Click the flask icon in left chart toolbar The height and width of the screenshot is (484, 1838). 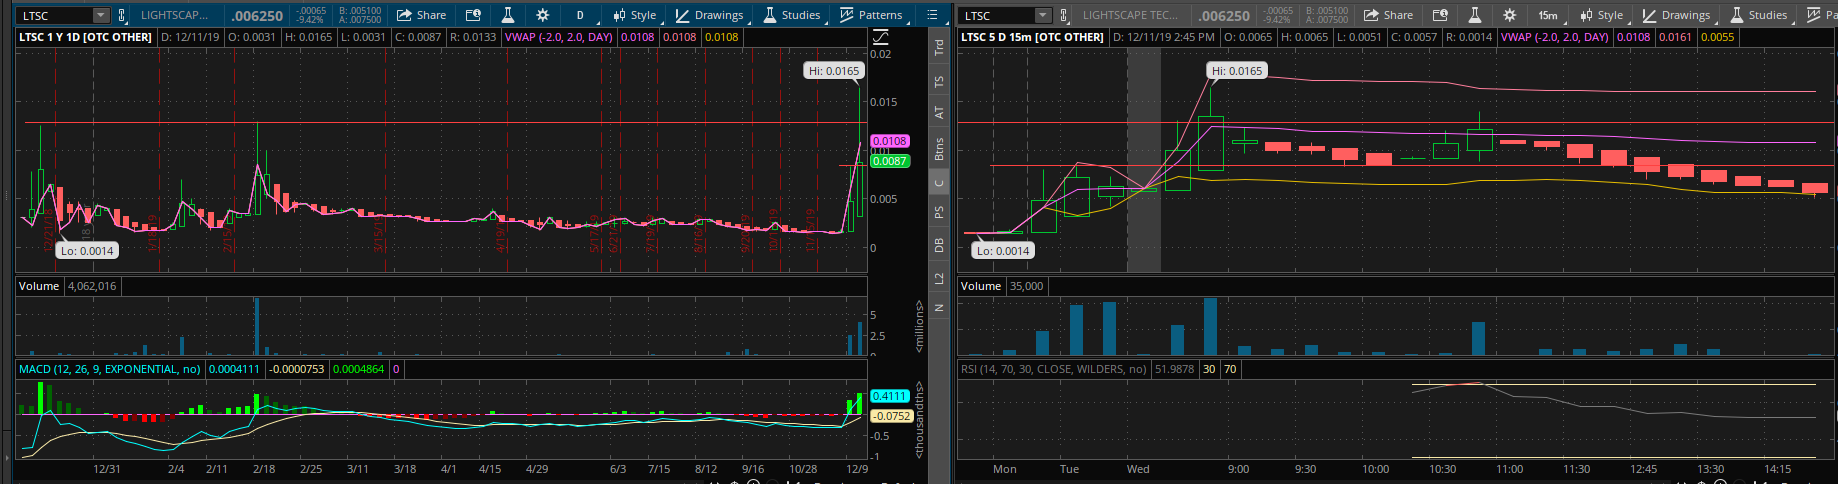click(508, 15)
